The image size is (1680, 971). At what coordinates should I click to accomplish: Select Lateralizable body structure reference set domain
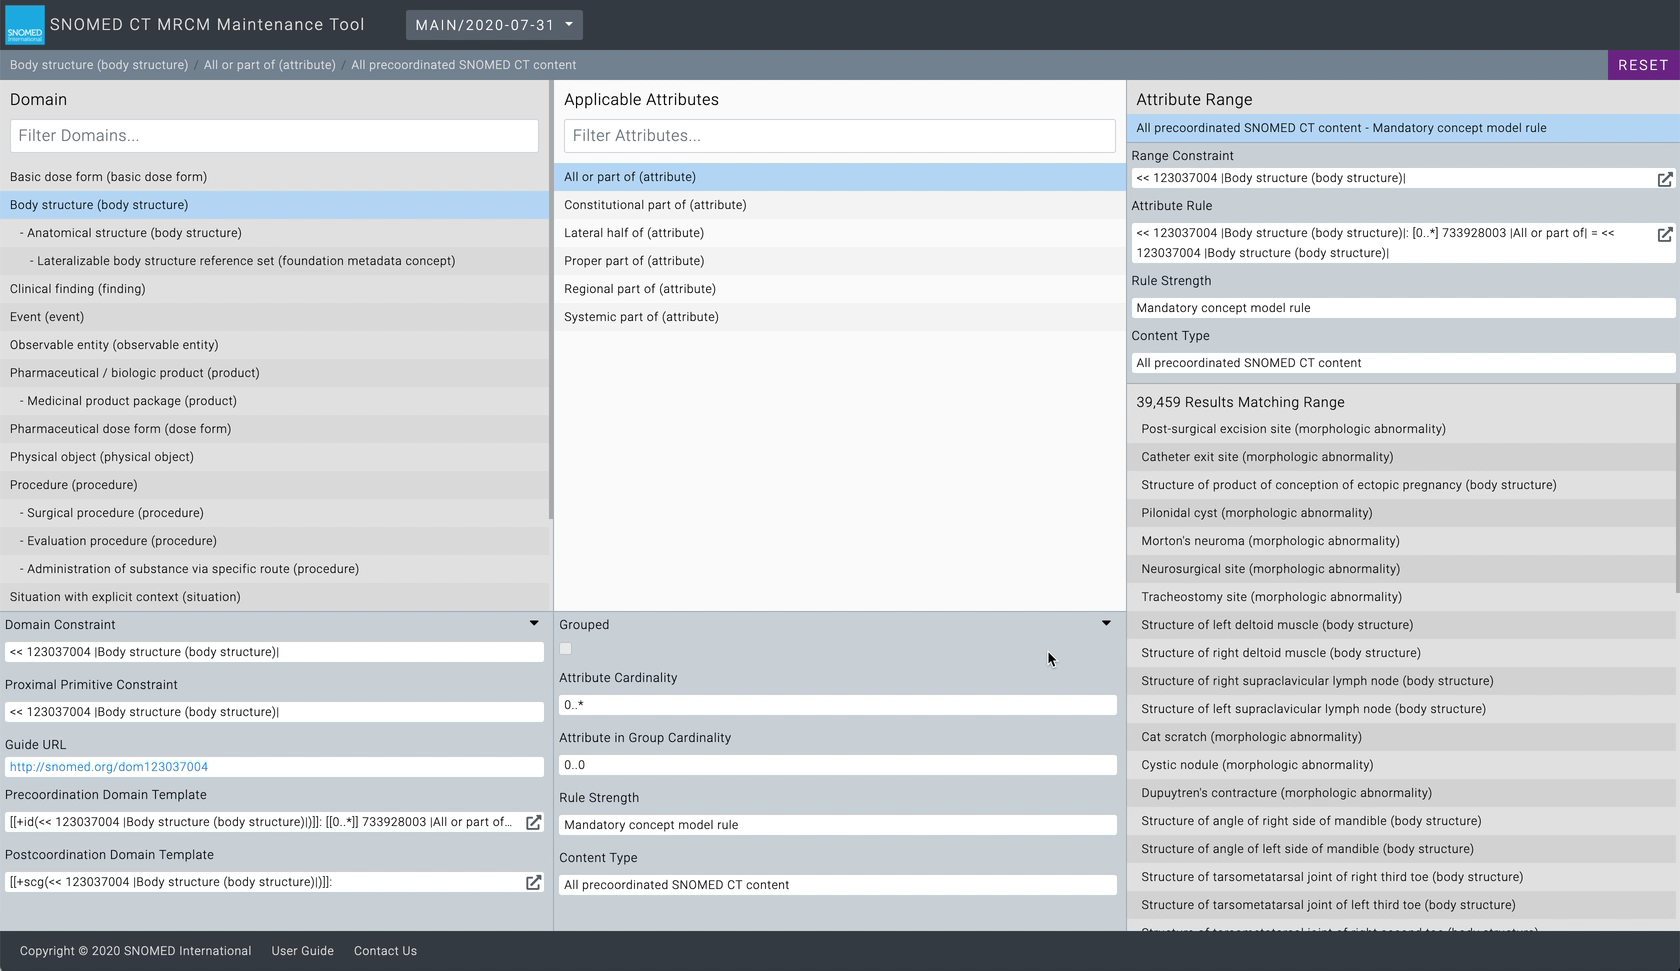coord(274,261)
